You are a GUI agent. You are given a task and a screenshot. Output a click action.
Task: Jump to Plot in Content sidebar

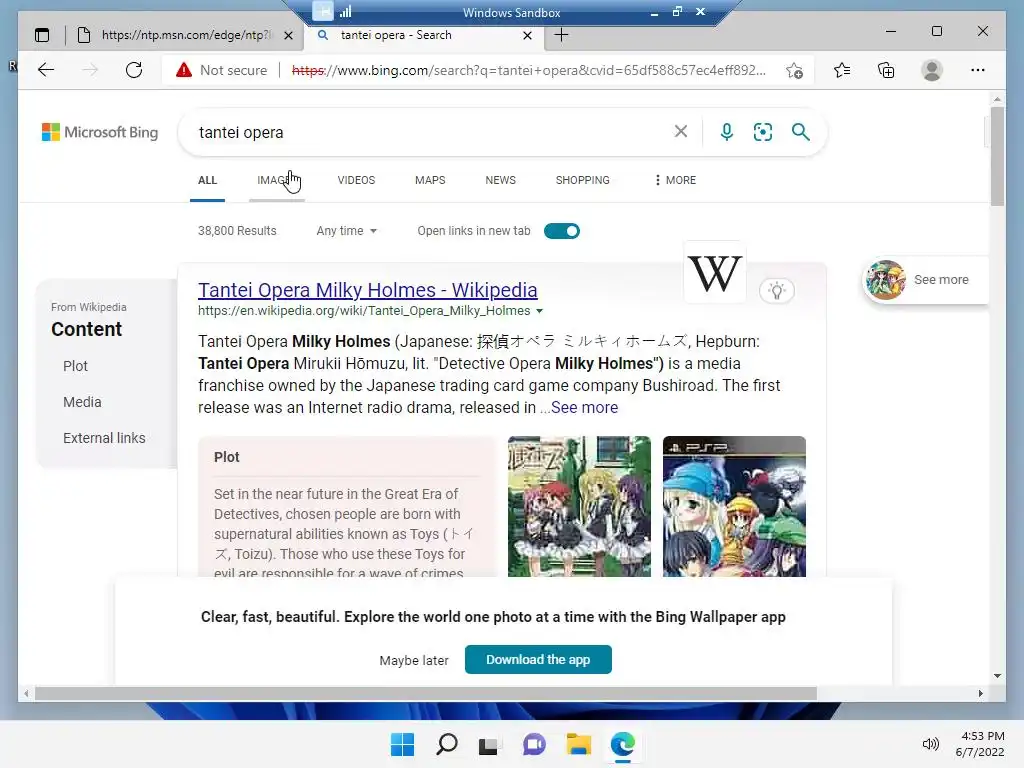point(75,366)
